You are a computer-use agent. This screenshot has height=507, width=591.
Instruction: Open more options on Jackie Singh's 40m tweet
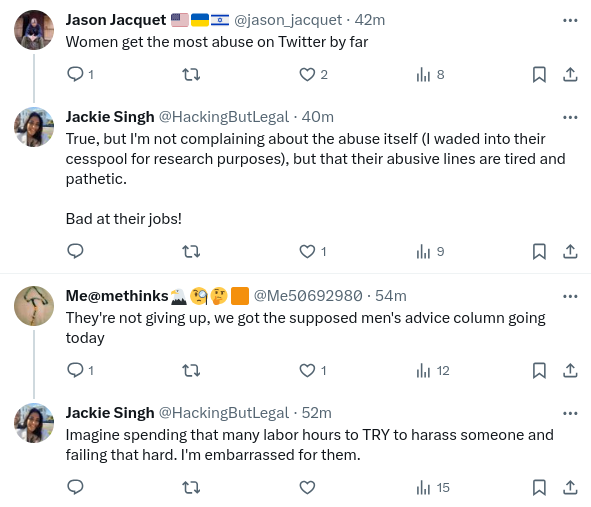point(570,117)
